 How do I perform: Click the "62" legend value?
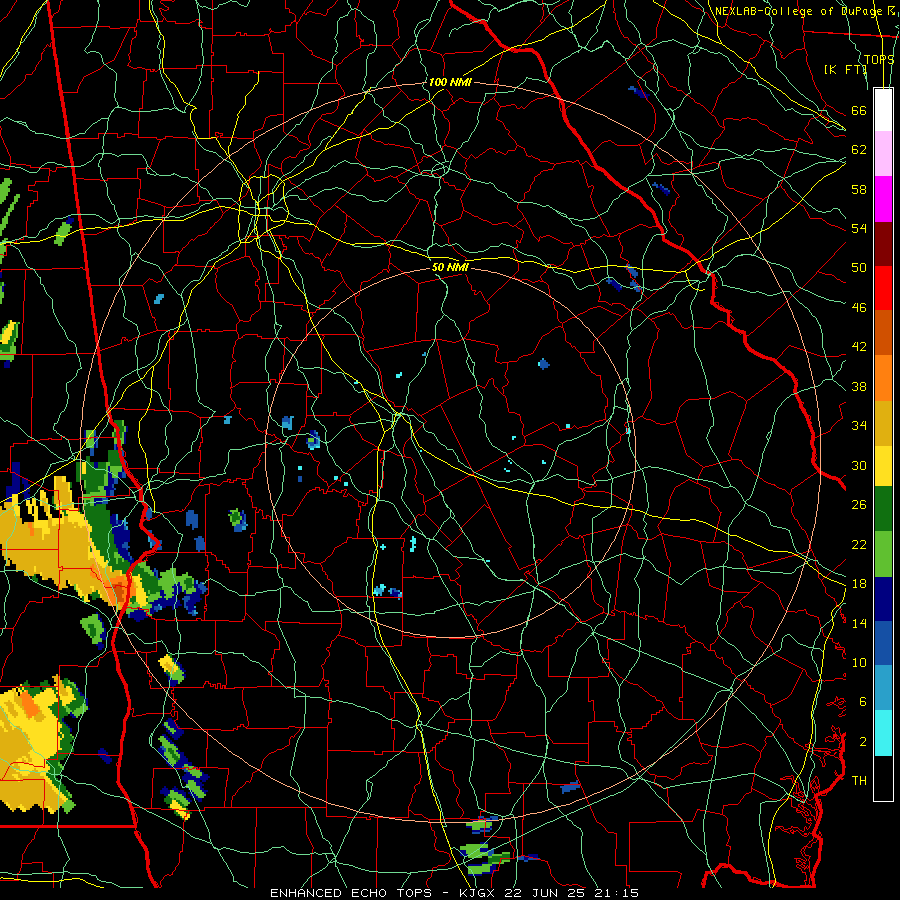tap(859, 150)
